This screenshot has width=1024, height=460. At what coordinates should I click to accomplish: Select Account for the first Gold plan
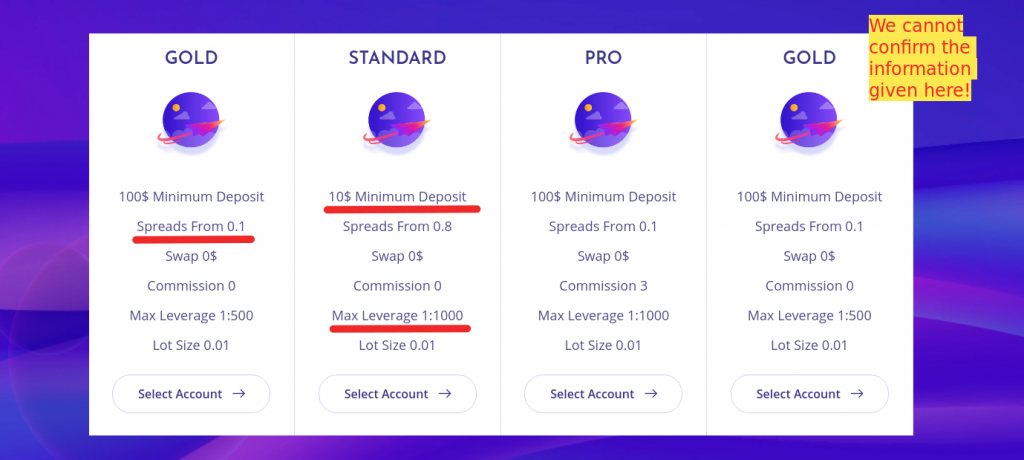pyautogui.click(x=191, y=394)
